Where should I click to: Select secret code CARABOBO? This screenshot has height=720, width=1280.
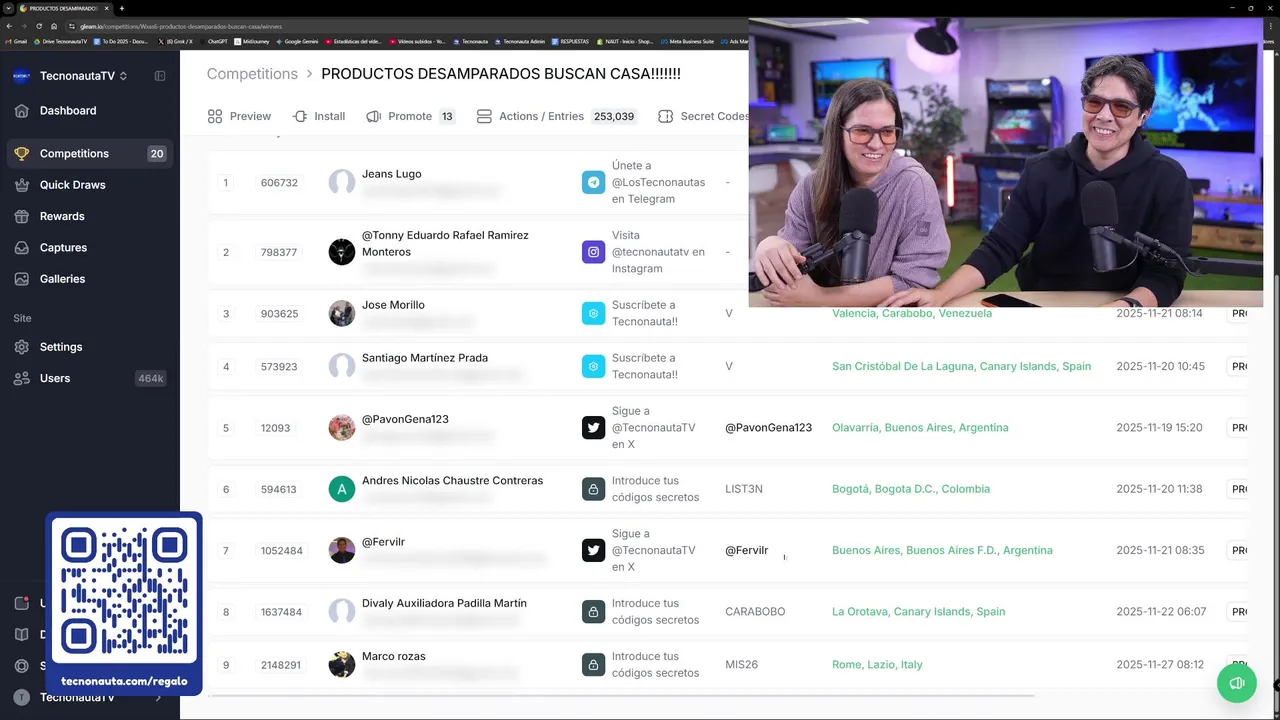coord(755,612)
